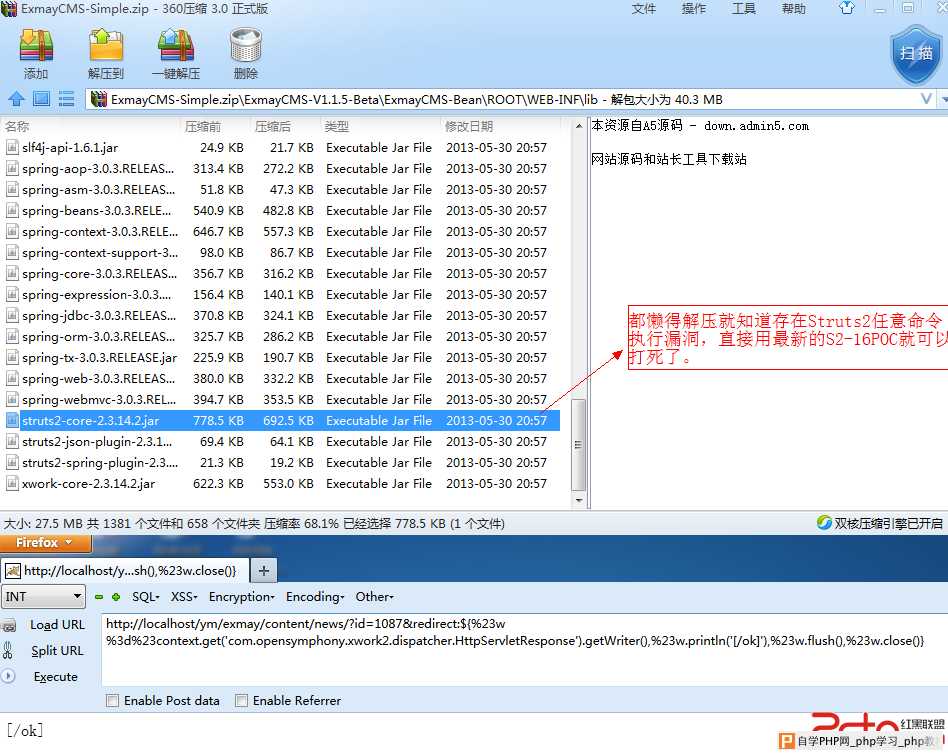Expand the XSS dropdown menu

click(184, 597)
